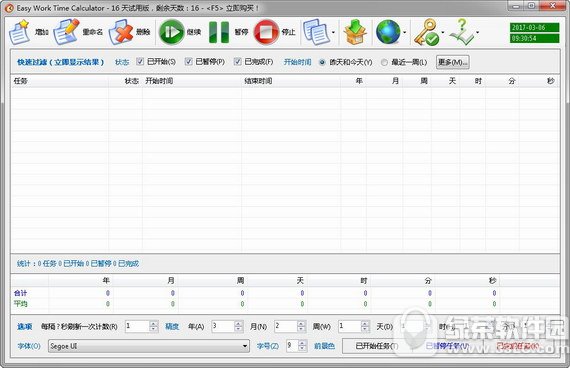Open dropdown arrow beside help book icon
Image resolution: width=570 pixels, height=368 pixels.
478,33
